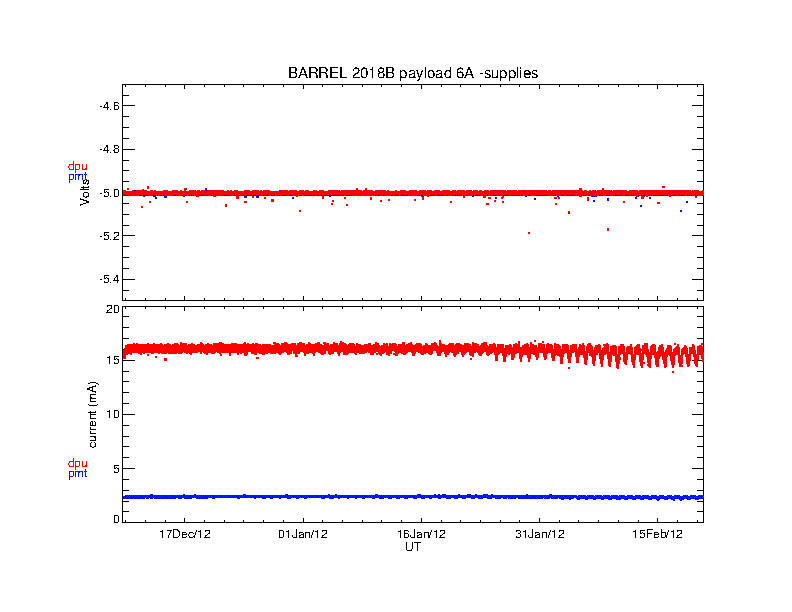The image size is (792, 612).
Task: Click the 15 current tick label
Action: click(x=113, y=360)
